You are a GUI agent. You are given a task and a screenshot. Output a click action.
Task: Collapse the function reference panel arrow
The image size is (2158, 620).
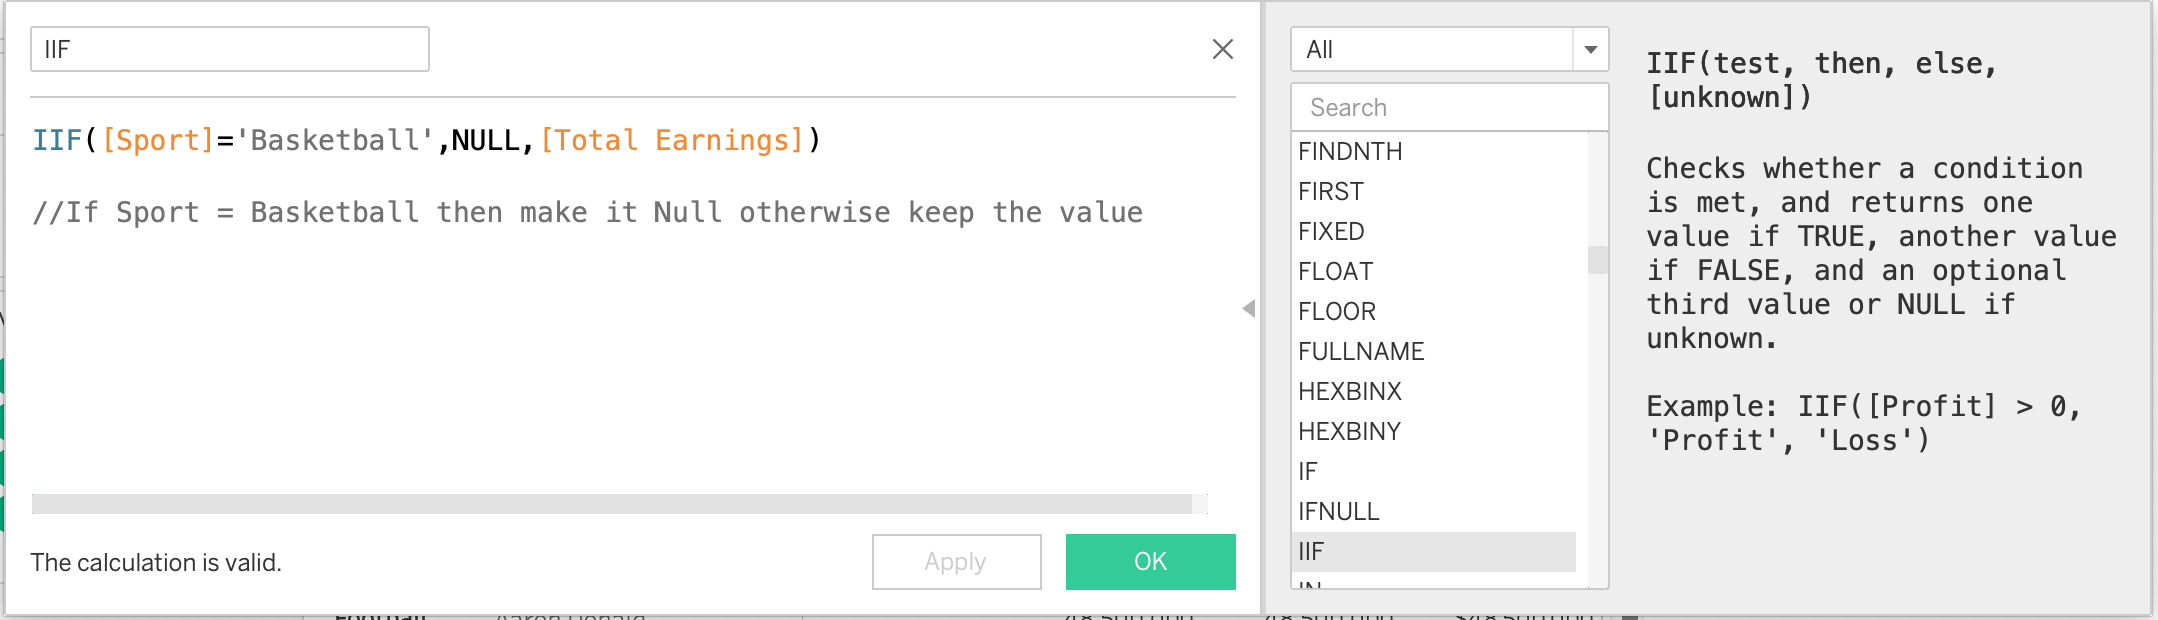click(1248, 309)
